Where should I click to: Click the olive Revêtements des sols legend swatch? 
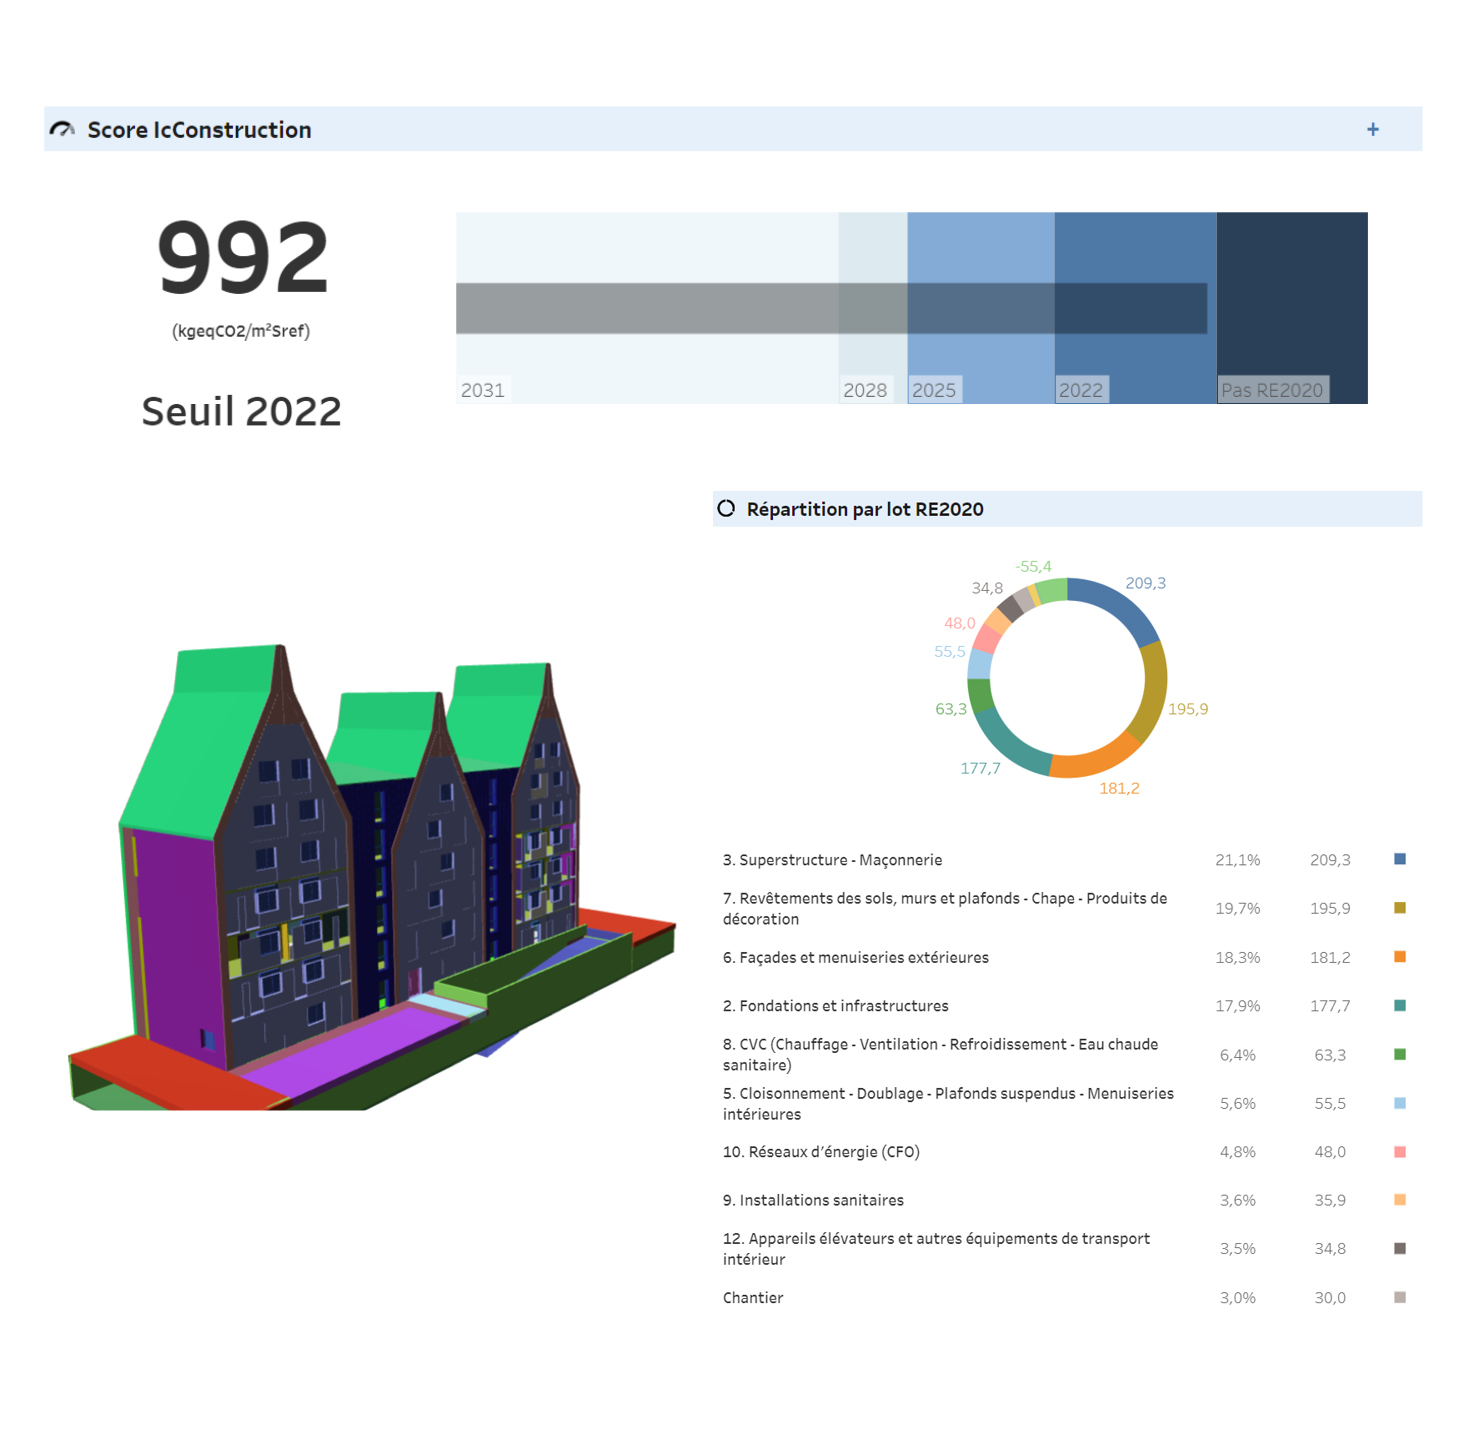pyautogui.click(x=1399, y=908)
